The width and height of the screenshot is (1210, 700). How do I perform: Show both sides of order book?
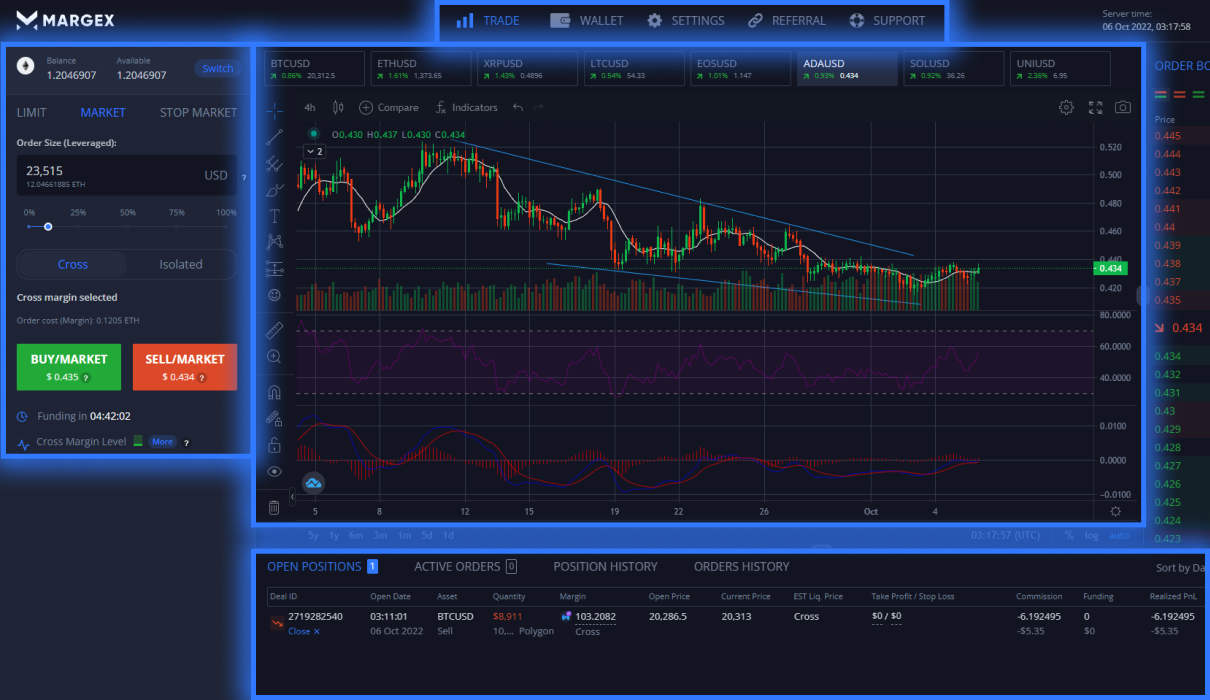click(1161, 94)
